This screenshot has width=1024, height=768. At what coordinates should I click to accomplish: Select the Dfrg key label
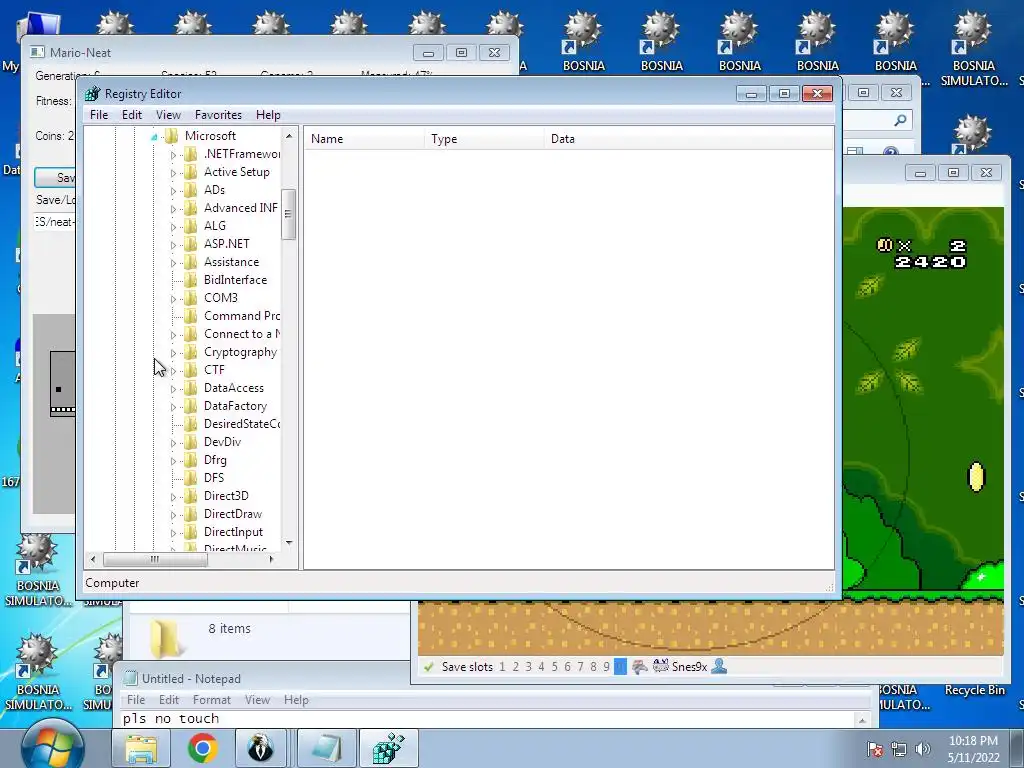(x=215, y=460)
